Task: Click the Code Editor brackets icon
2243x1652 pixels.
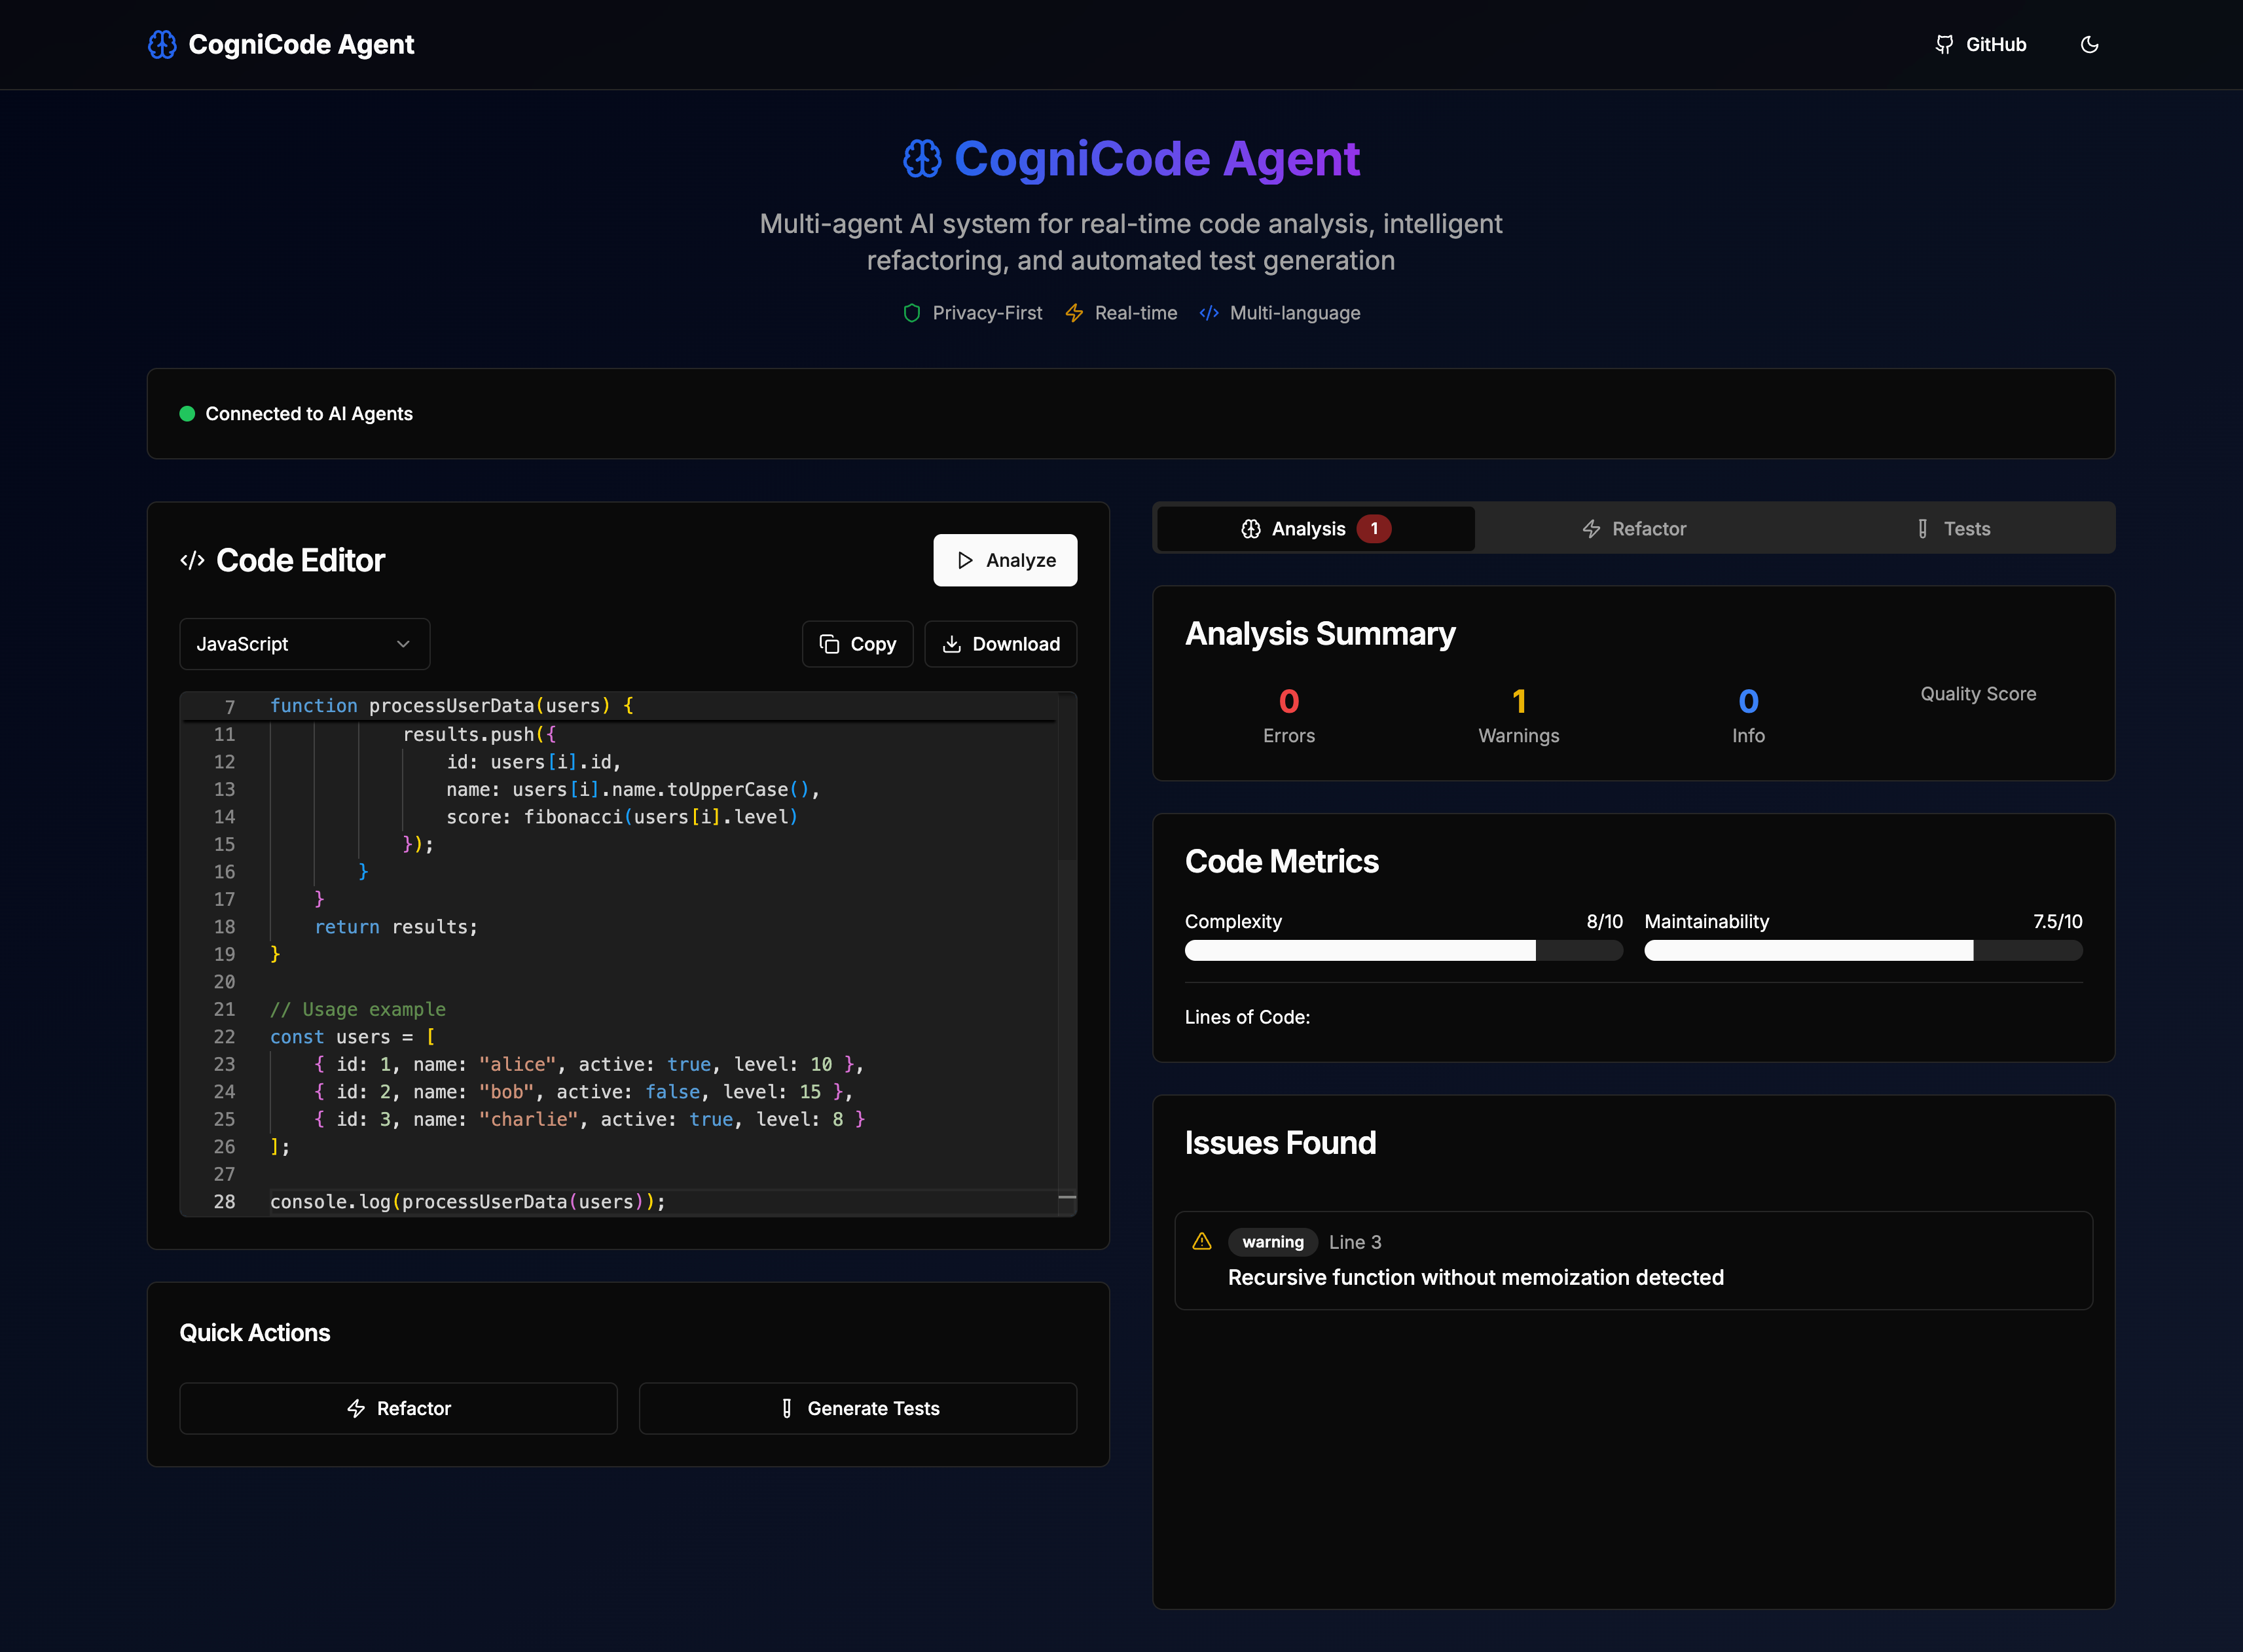Action: click(192, 560)
